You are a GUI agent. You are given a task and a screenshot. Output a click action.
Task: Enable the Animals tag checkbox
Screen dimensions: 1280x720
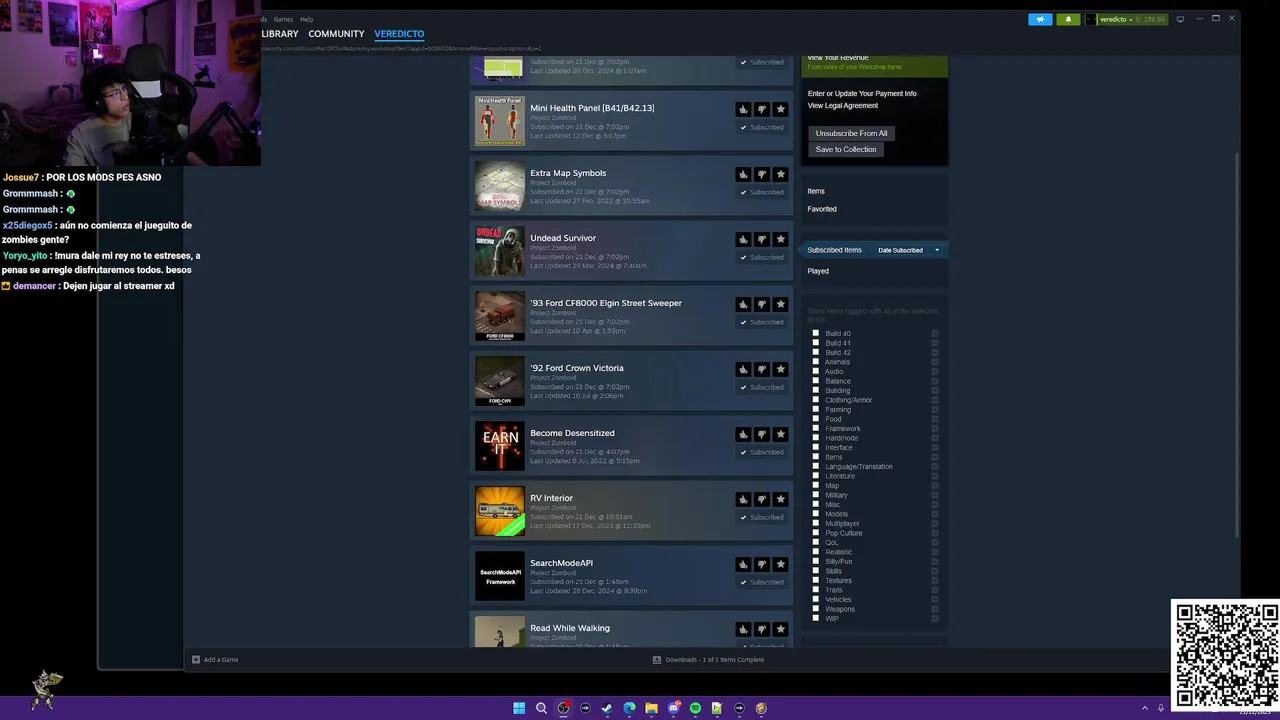pyautogui.click(x=816, y=362)
